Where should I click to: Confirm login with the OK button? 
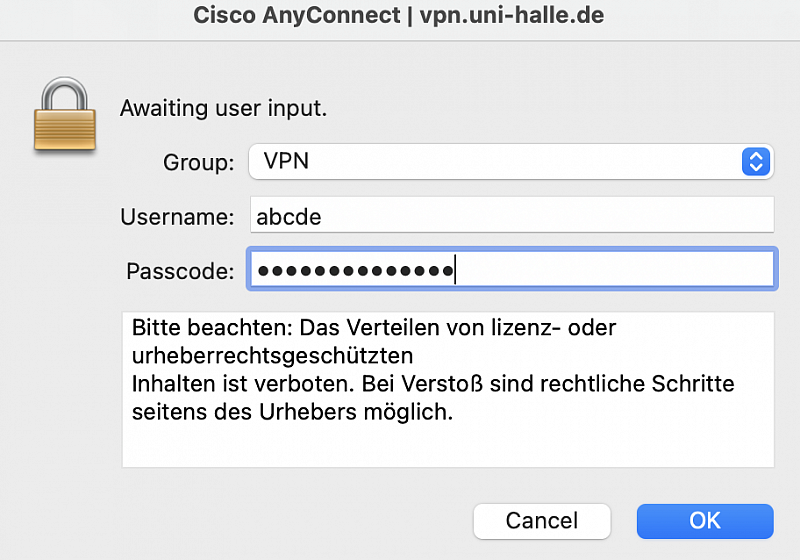click(705, 521)
